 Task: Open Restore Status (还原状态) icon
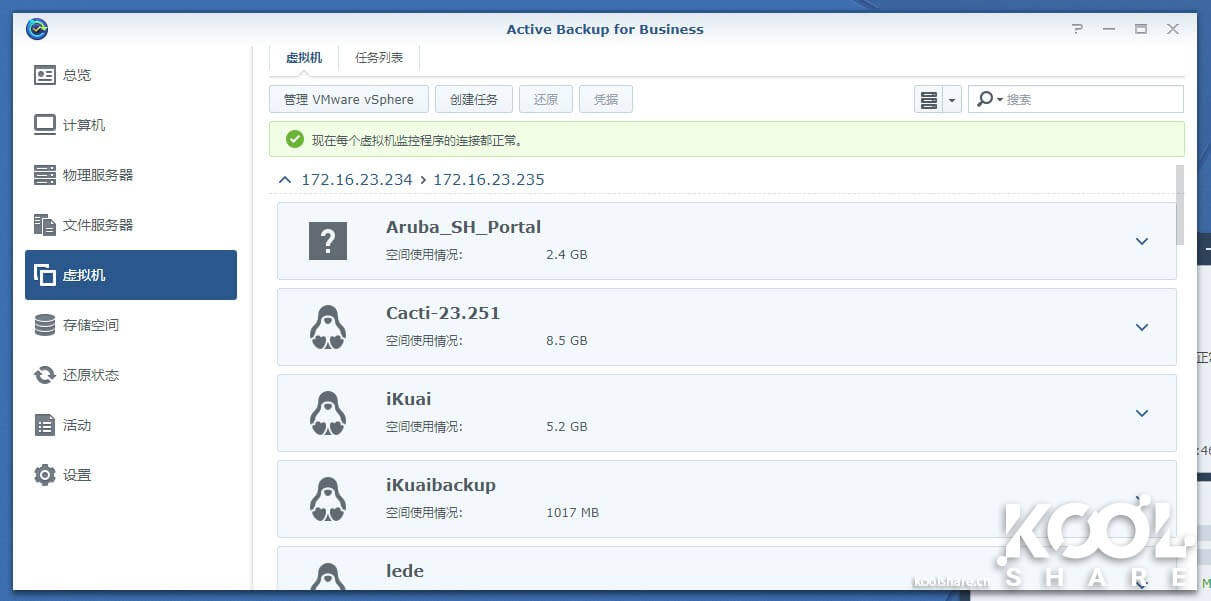click(x=45, y=375)
